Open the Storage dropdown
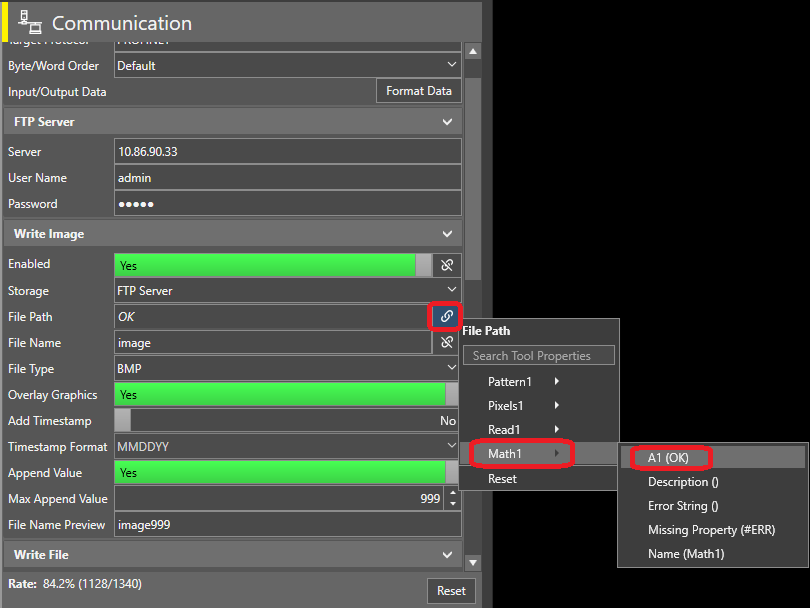The height and width of the screenshot is (608, 810). tap(287, 291)
